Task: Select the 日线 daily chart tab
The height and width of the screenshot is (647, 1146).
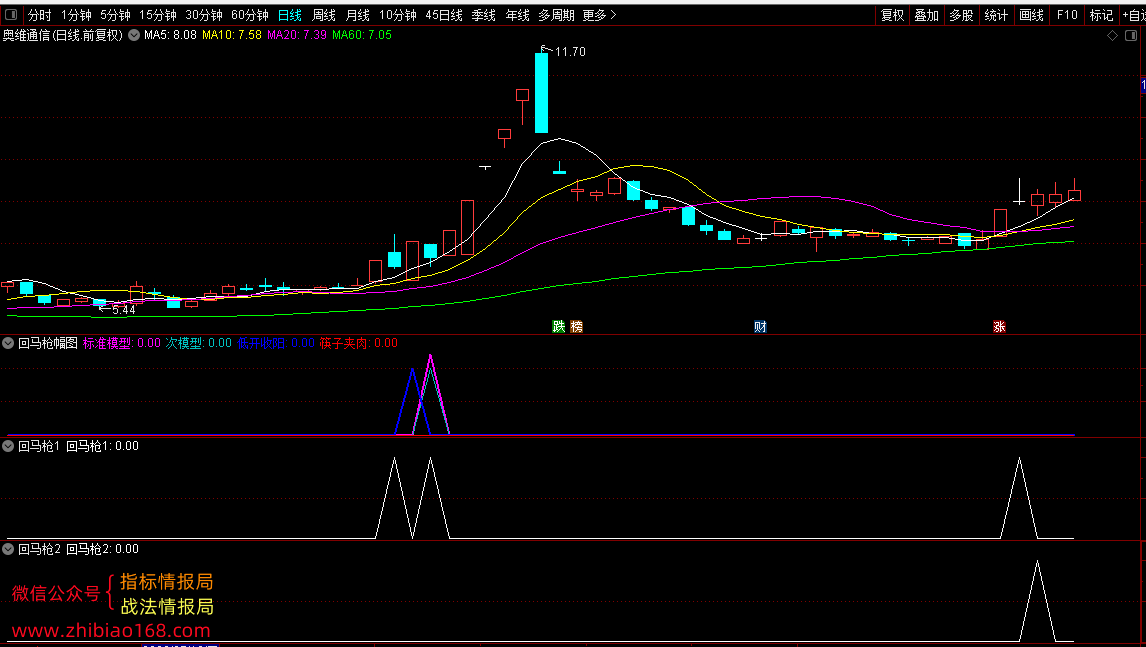Action: click(x=290, y=15)
